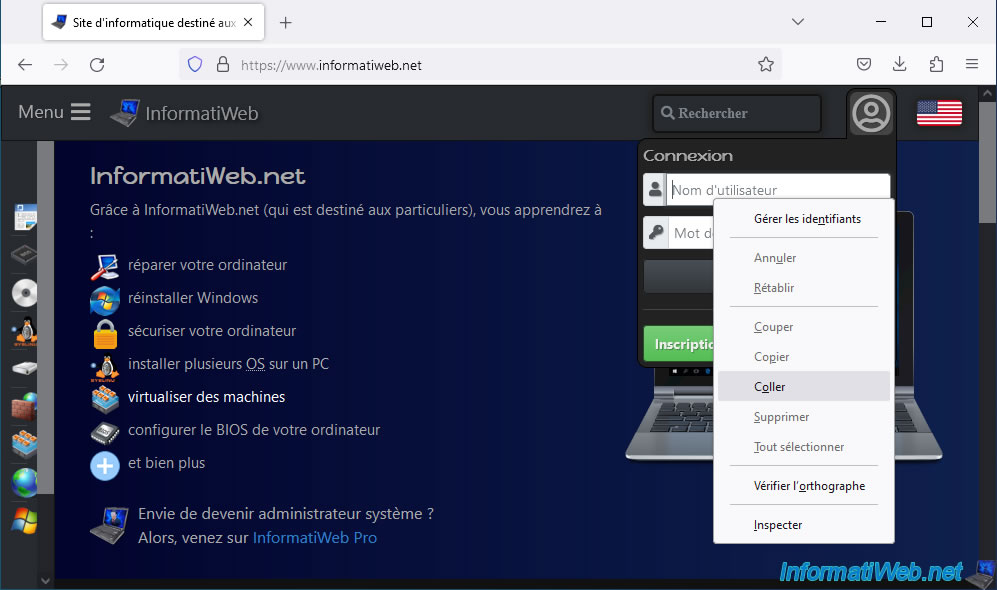Select Gérer les identifiants in context menu
The height and width of the screenshot is (590, 997).
804,219
